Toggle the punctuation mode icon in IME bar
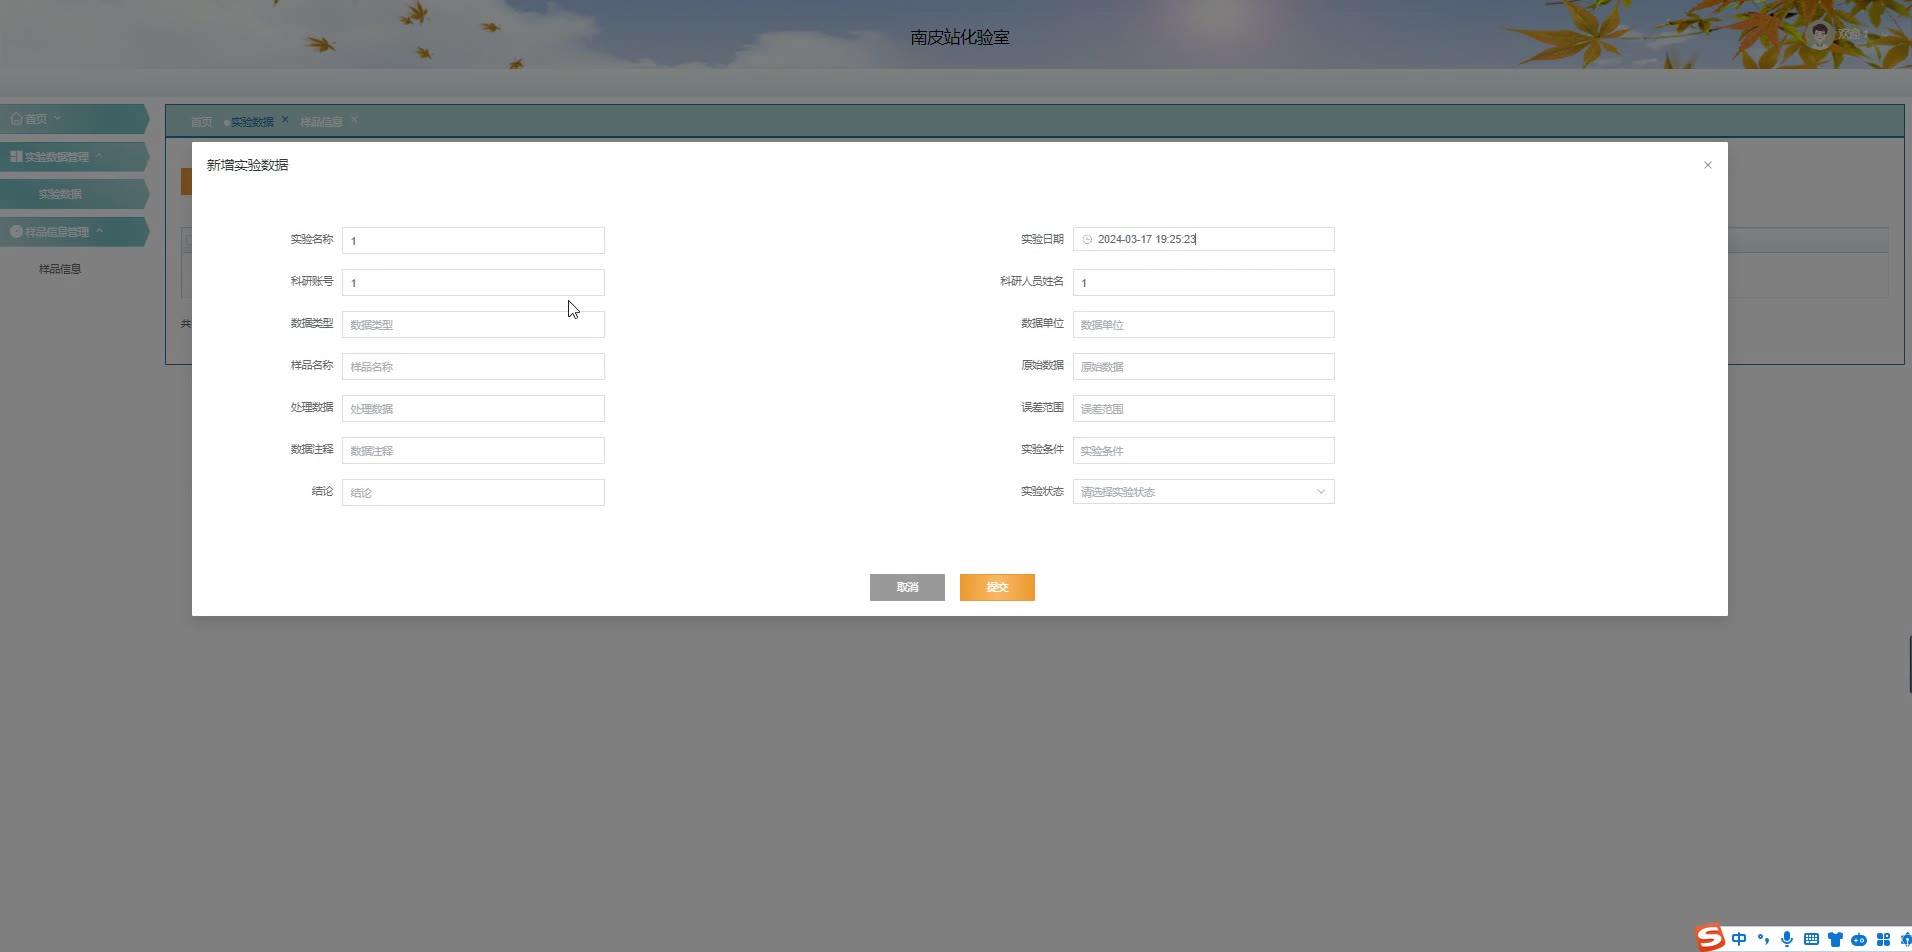The image size is (1912, 952). [1763, 939]
